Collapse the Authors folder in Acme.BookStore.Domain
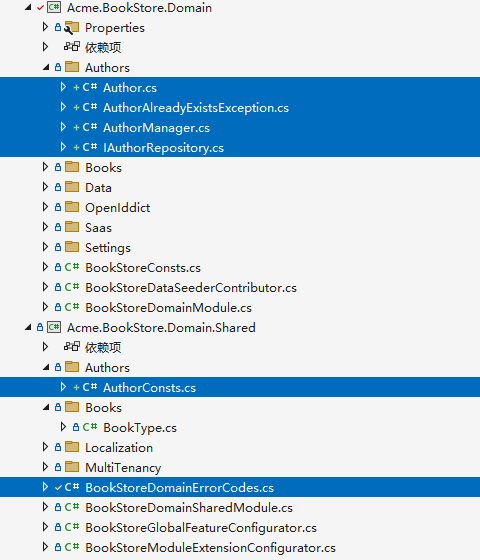Image resolution: width=480 pixels, height=560 pixels. 46,68
